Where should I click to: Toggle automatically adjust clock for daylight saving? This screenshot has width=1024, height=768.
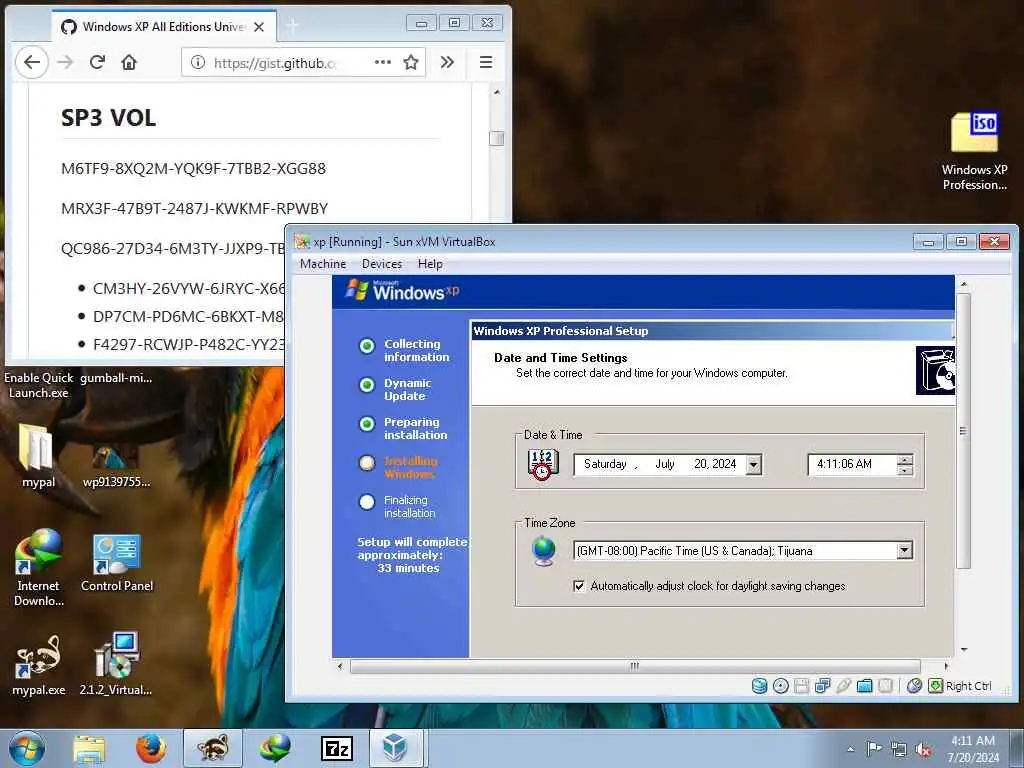tap(579, 586)
